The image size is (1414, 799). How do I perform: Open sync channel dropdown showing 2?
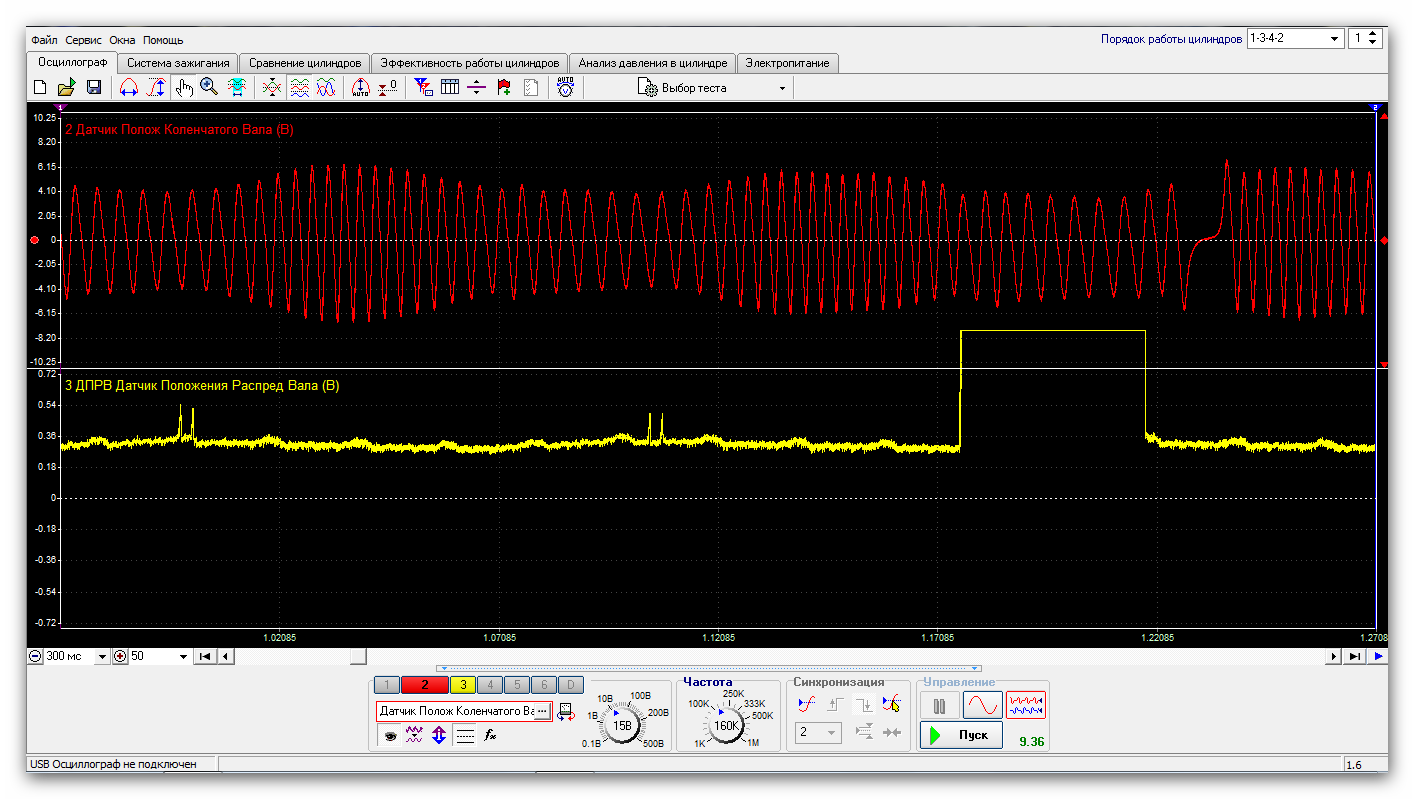[818, 733]
